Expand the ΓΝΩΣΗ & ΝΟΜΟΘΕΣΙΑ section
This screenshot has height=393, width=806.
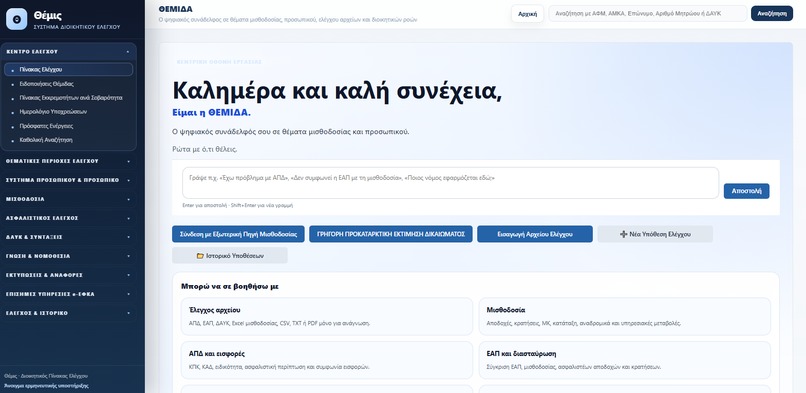69,256
